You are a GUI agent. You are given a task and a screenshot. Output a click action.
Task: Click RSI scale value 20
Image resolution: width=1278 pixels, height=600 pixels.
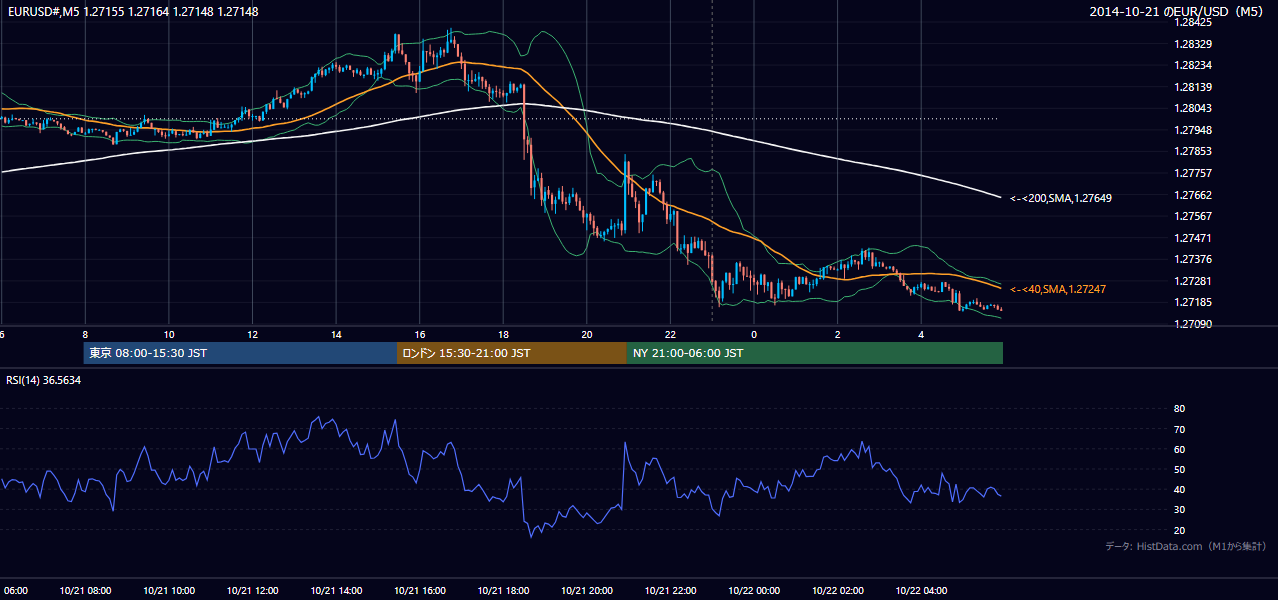coord(1179,530)
